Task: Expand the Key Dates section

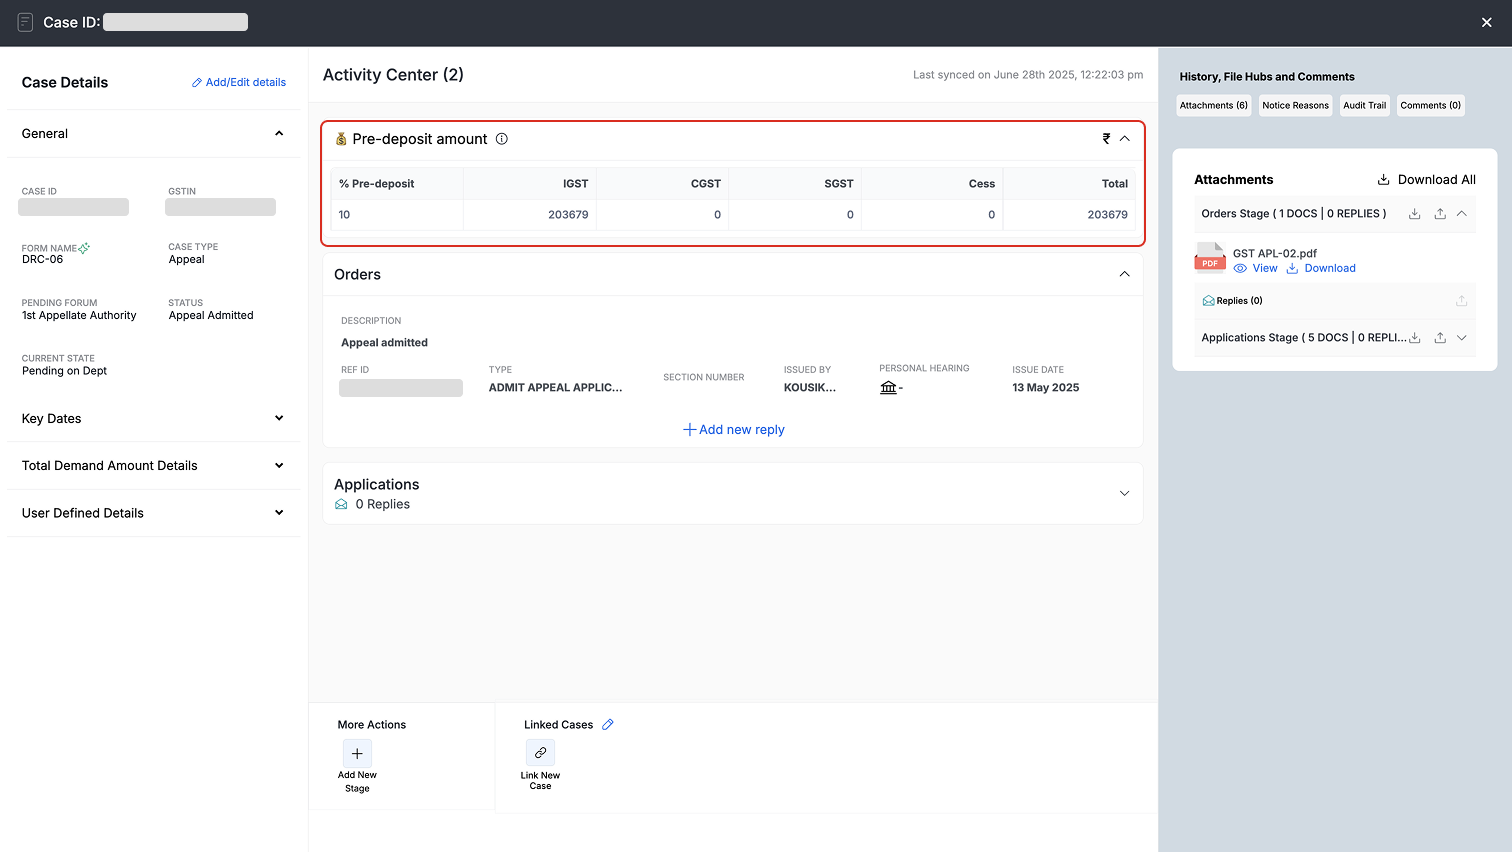Action: pos(279,418)
